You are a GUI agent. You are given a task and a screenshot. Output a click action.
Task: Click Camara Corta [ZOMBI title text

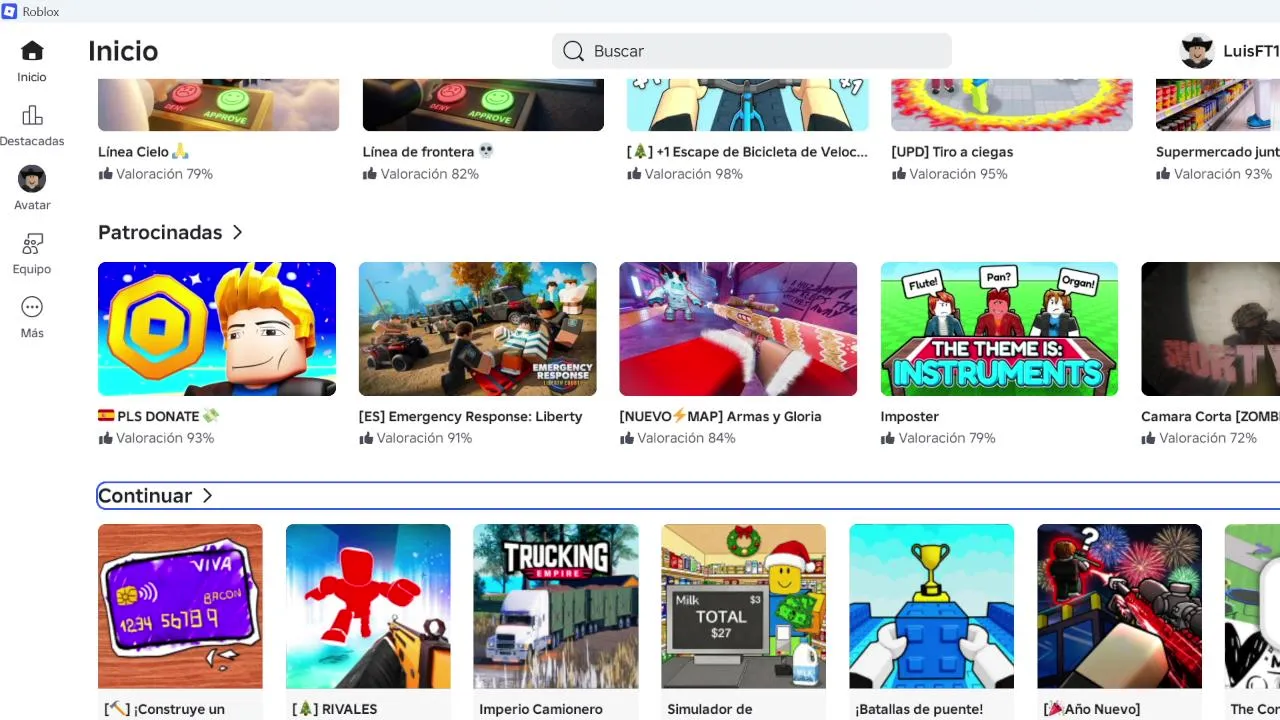point(1211,416)
